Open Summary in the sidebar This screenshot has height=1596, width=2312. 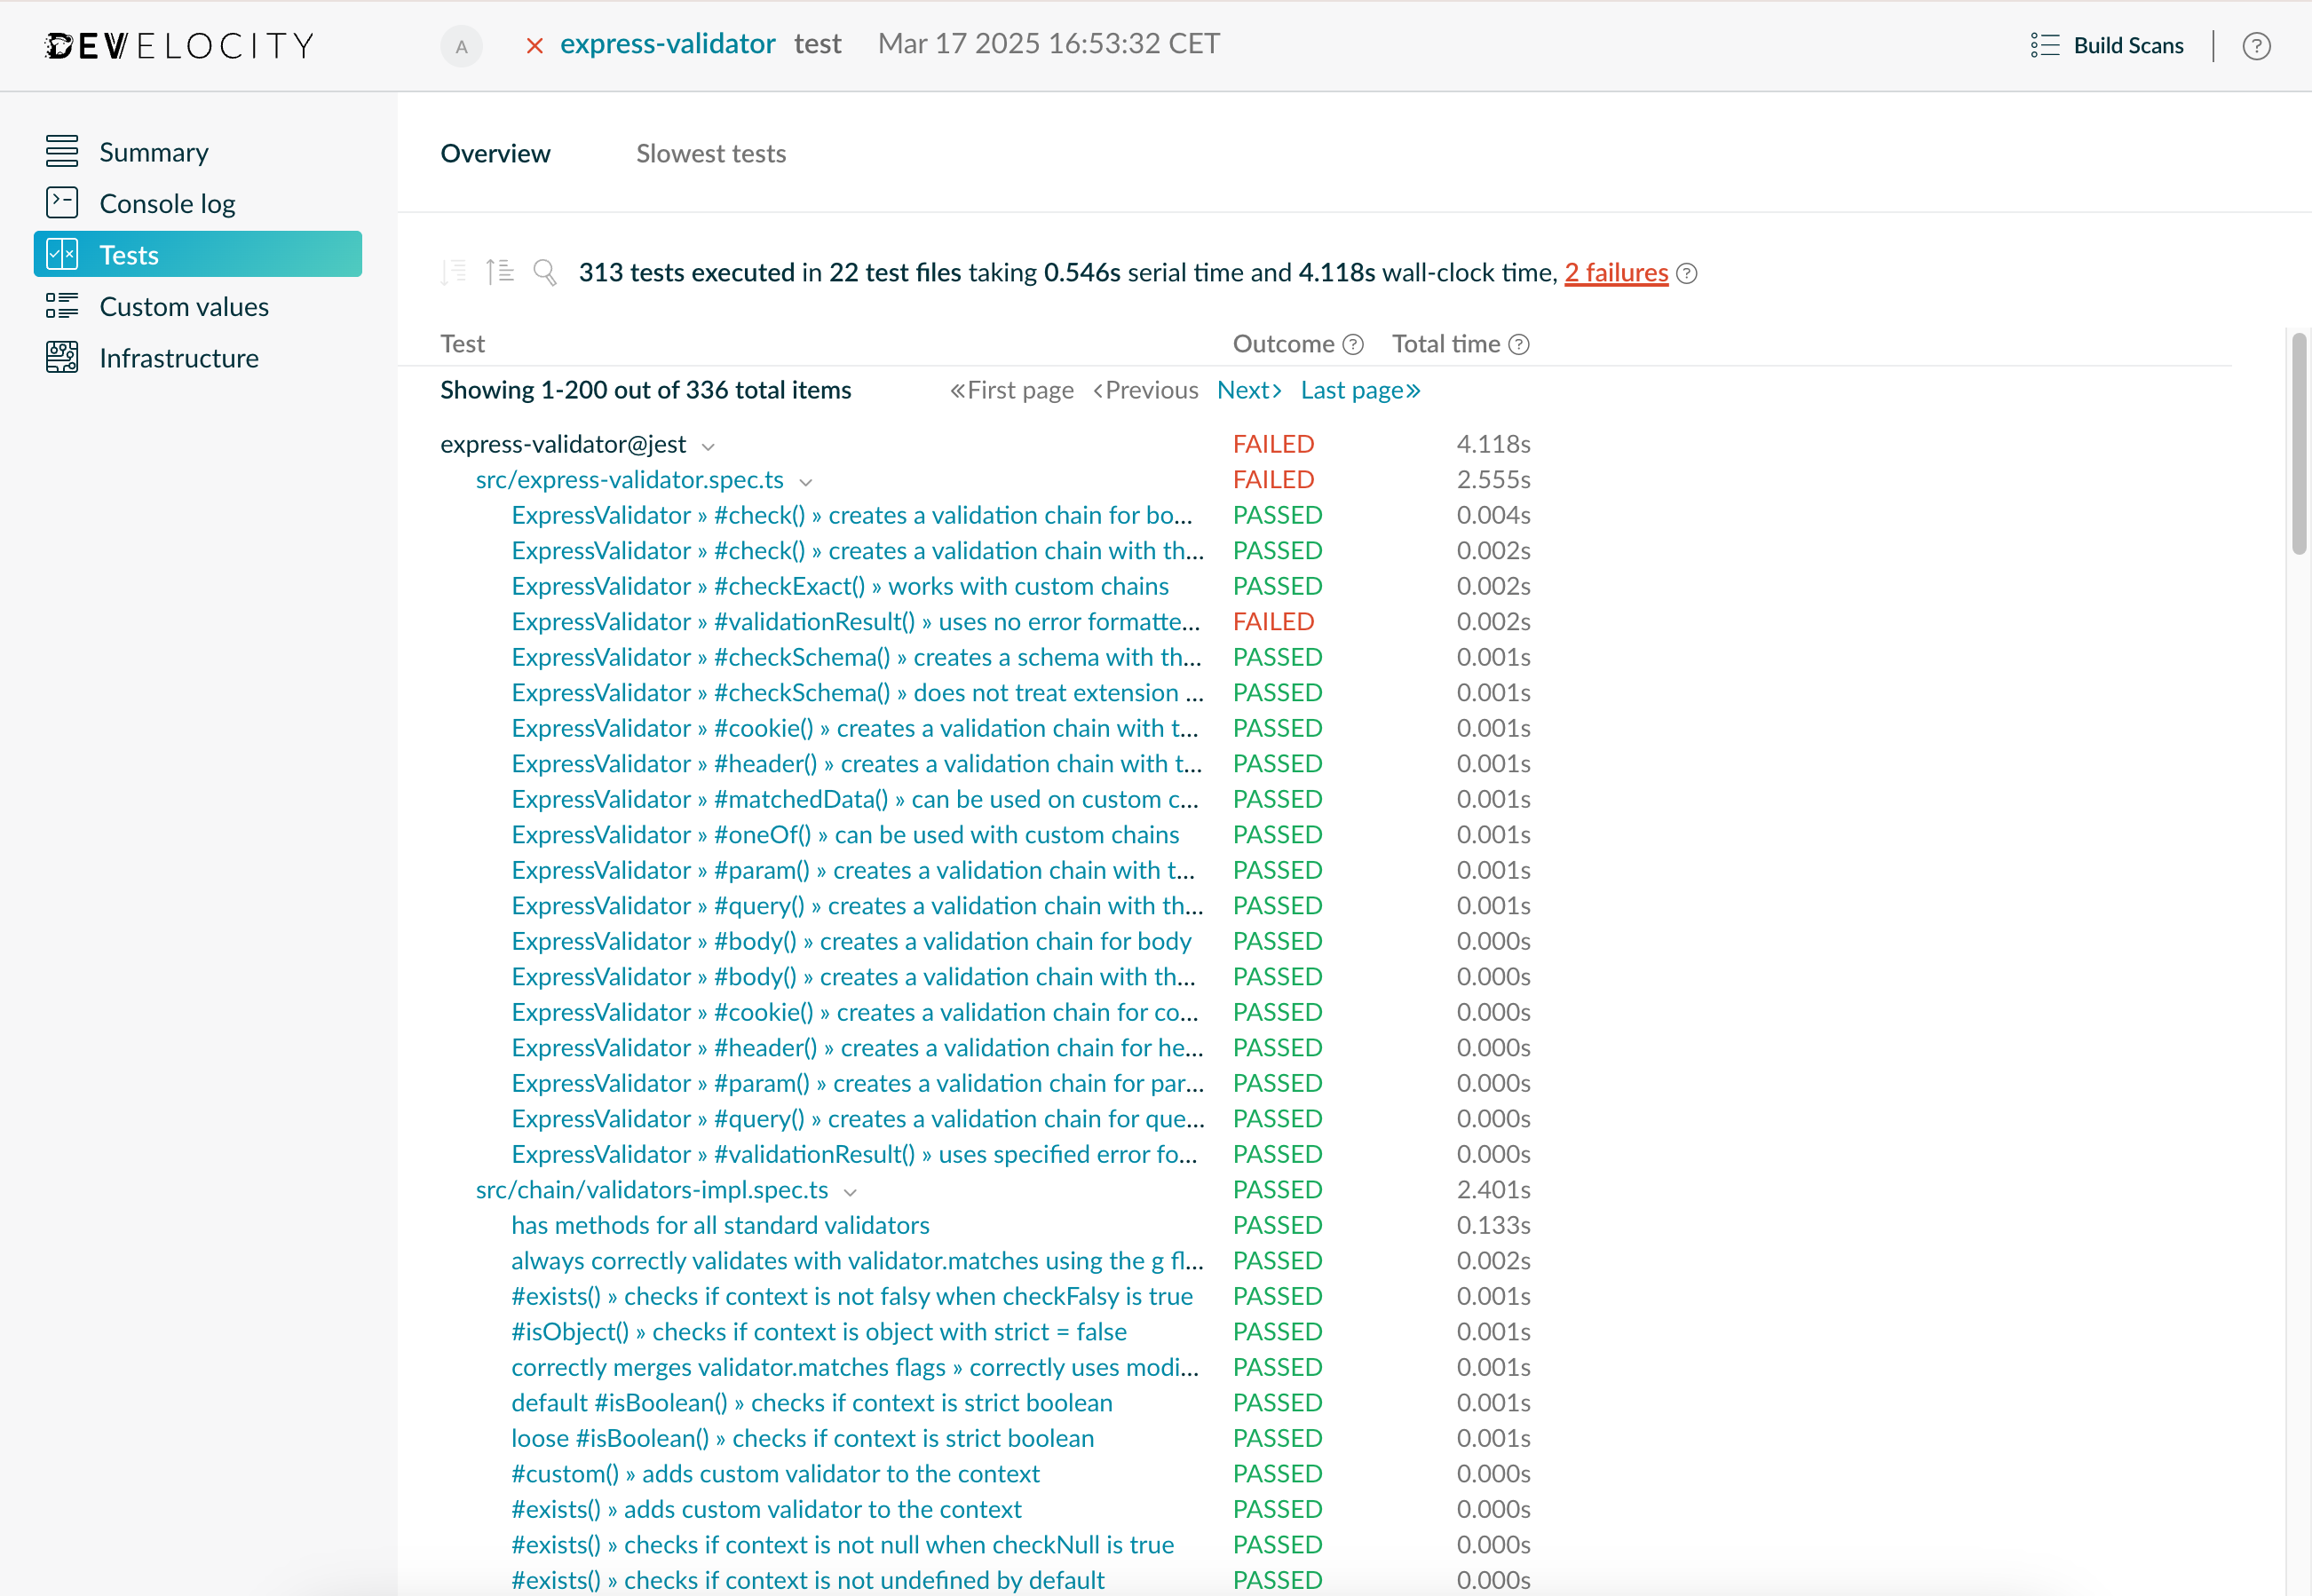tap(154, 152)
